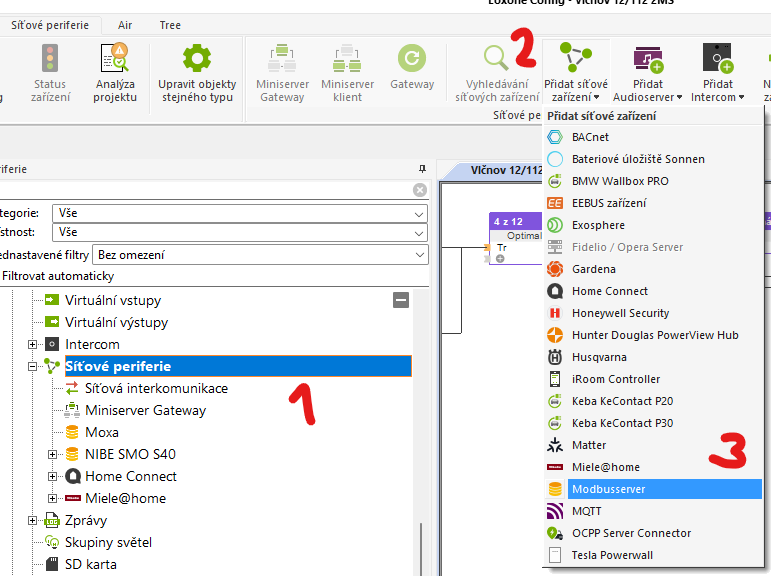Open Status zařízení traffic light icon
The height and width of the screenshot is (576, 771).
pos(50,58)
